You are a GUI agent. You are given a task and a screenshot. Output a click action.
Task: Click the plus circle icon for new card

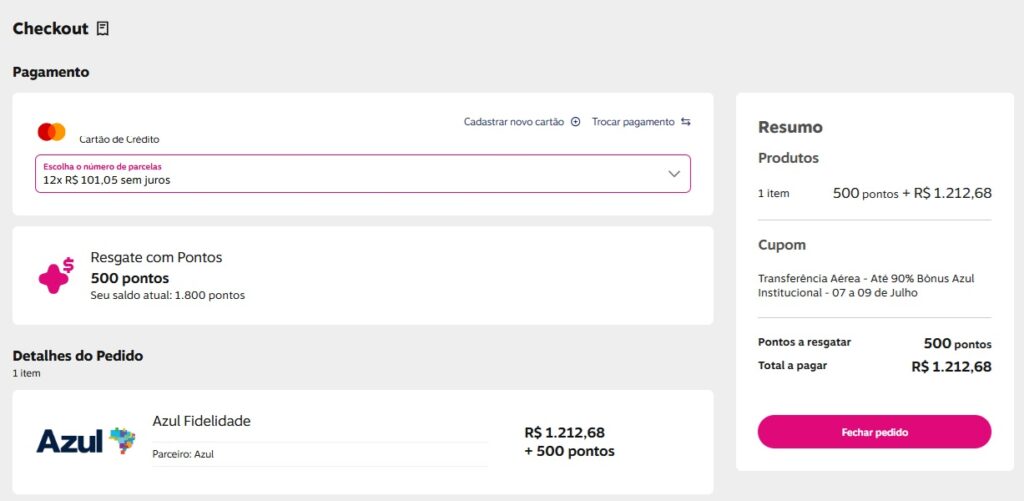[x=575, y=122]
